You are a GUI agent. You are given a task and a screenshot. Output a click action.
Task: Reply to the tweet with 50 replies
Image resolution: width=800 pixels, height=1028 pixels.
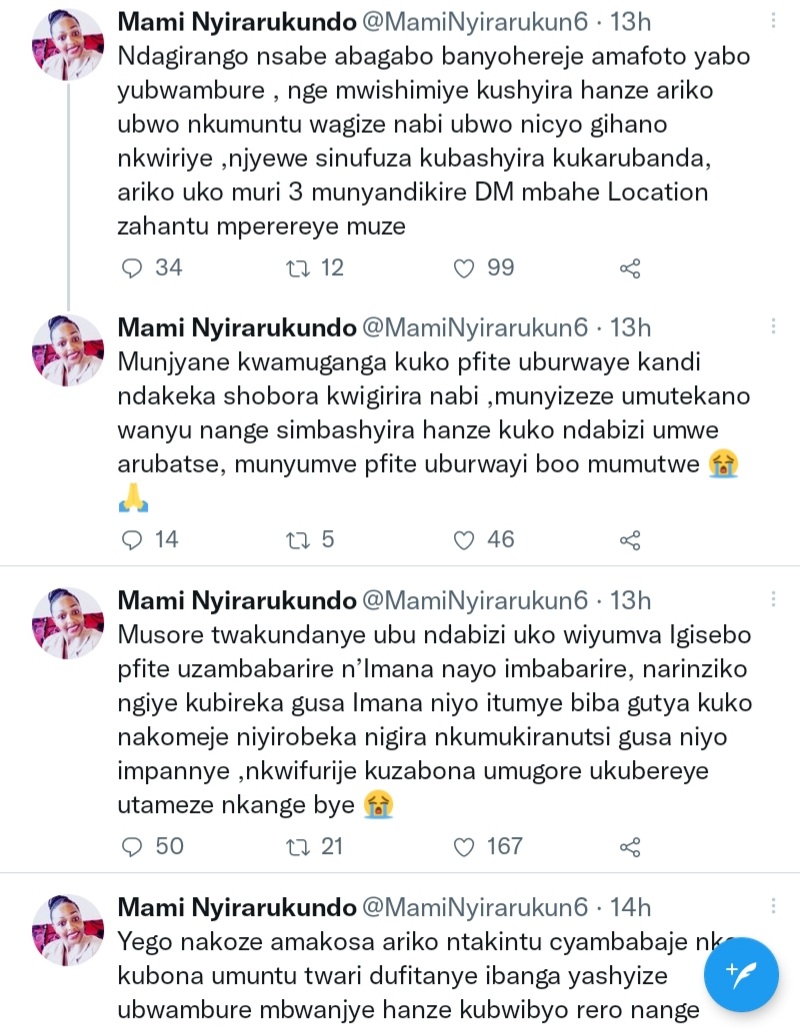click(133, 846)
